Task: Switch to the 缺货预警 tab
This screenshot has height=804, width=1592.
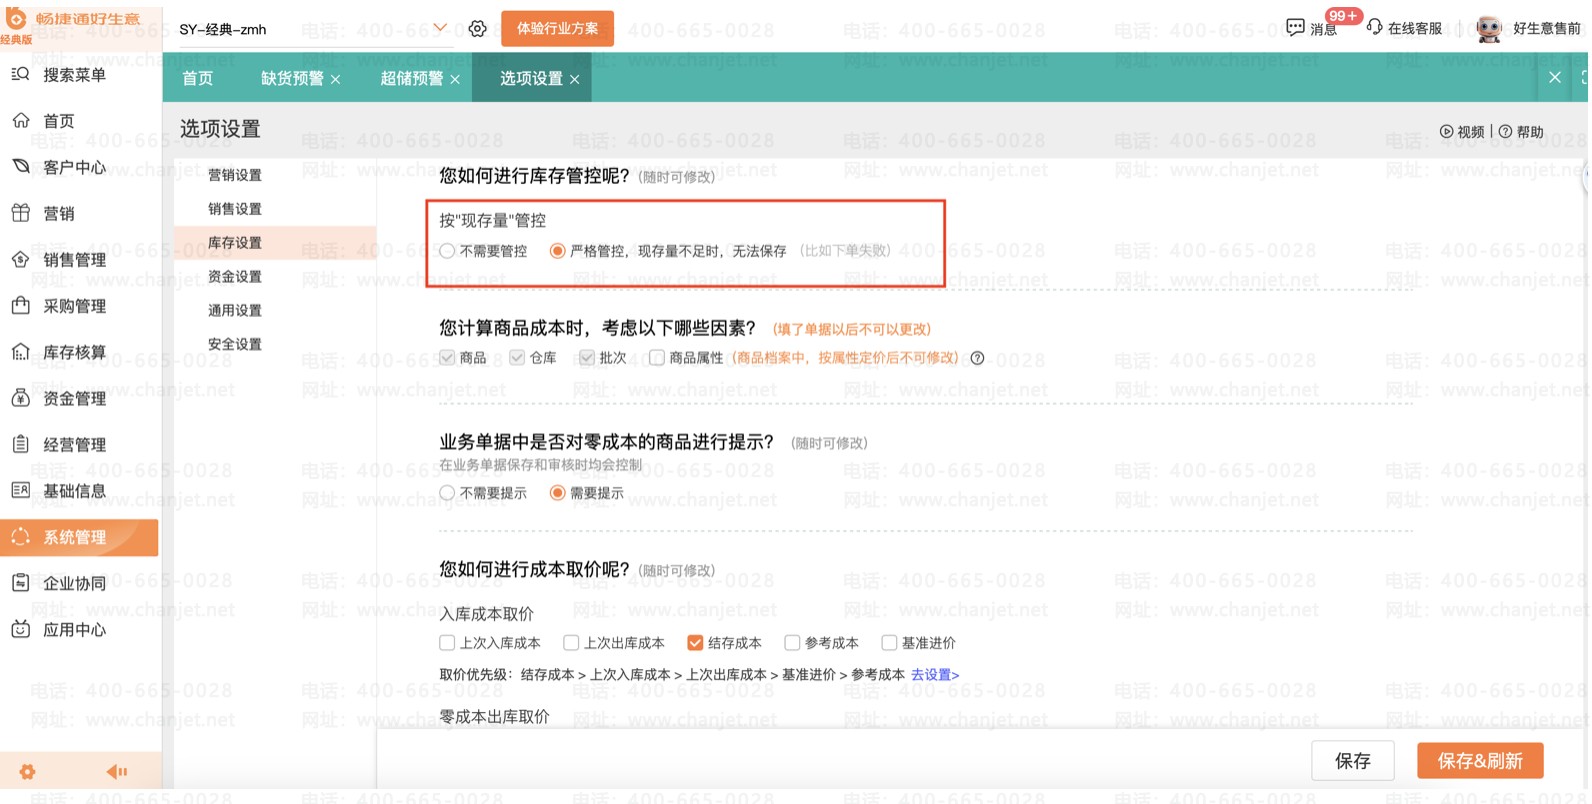Action: [292, 78]
